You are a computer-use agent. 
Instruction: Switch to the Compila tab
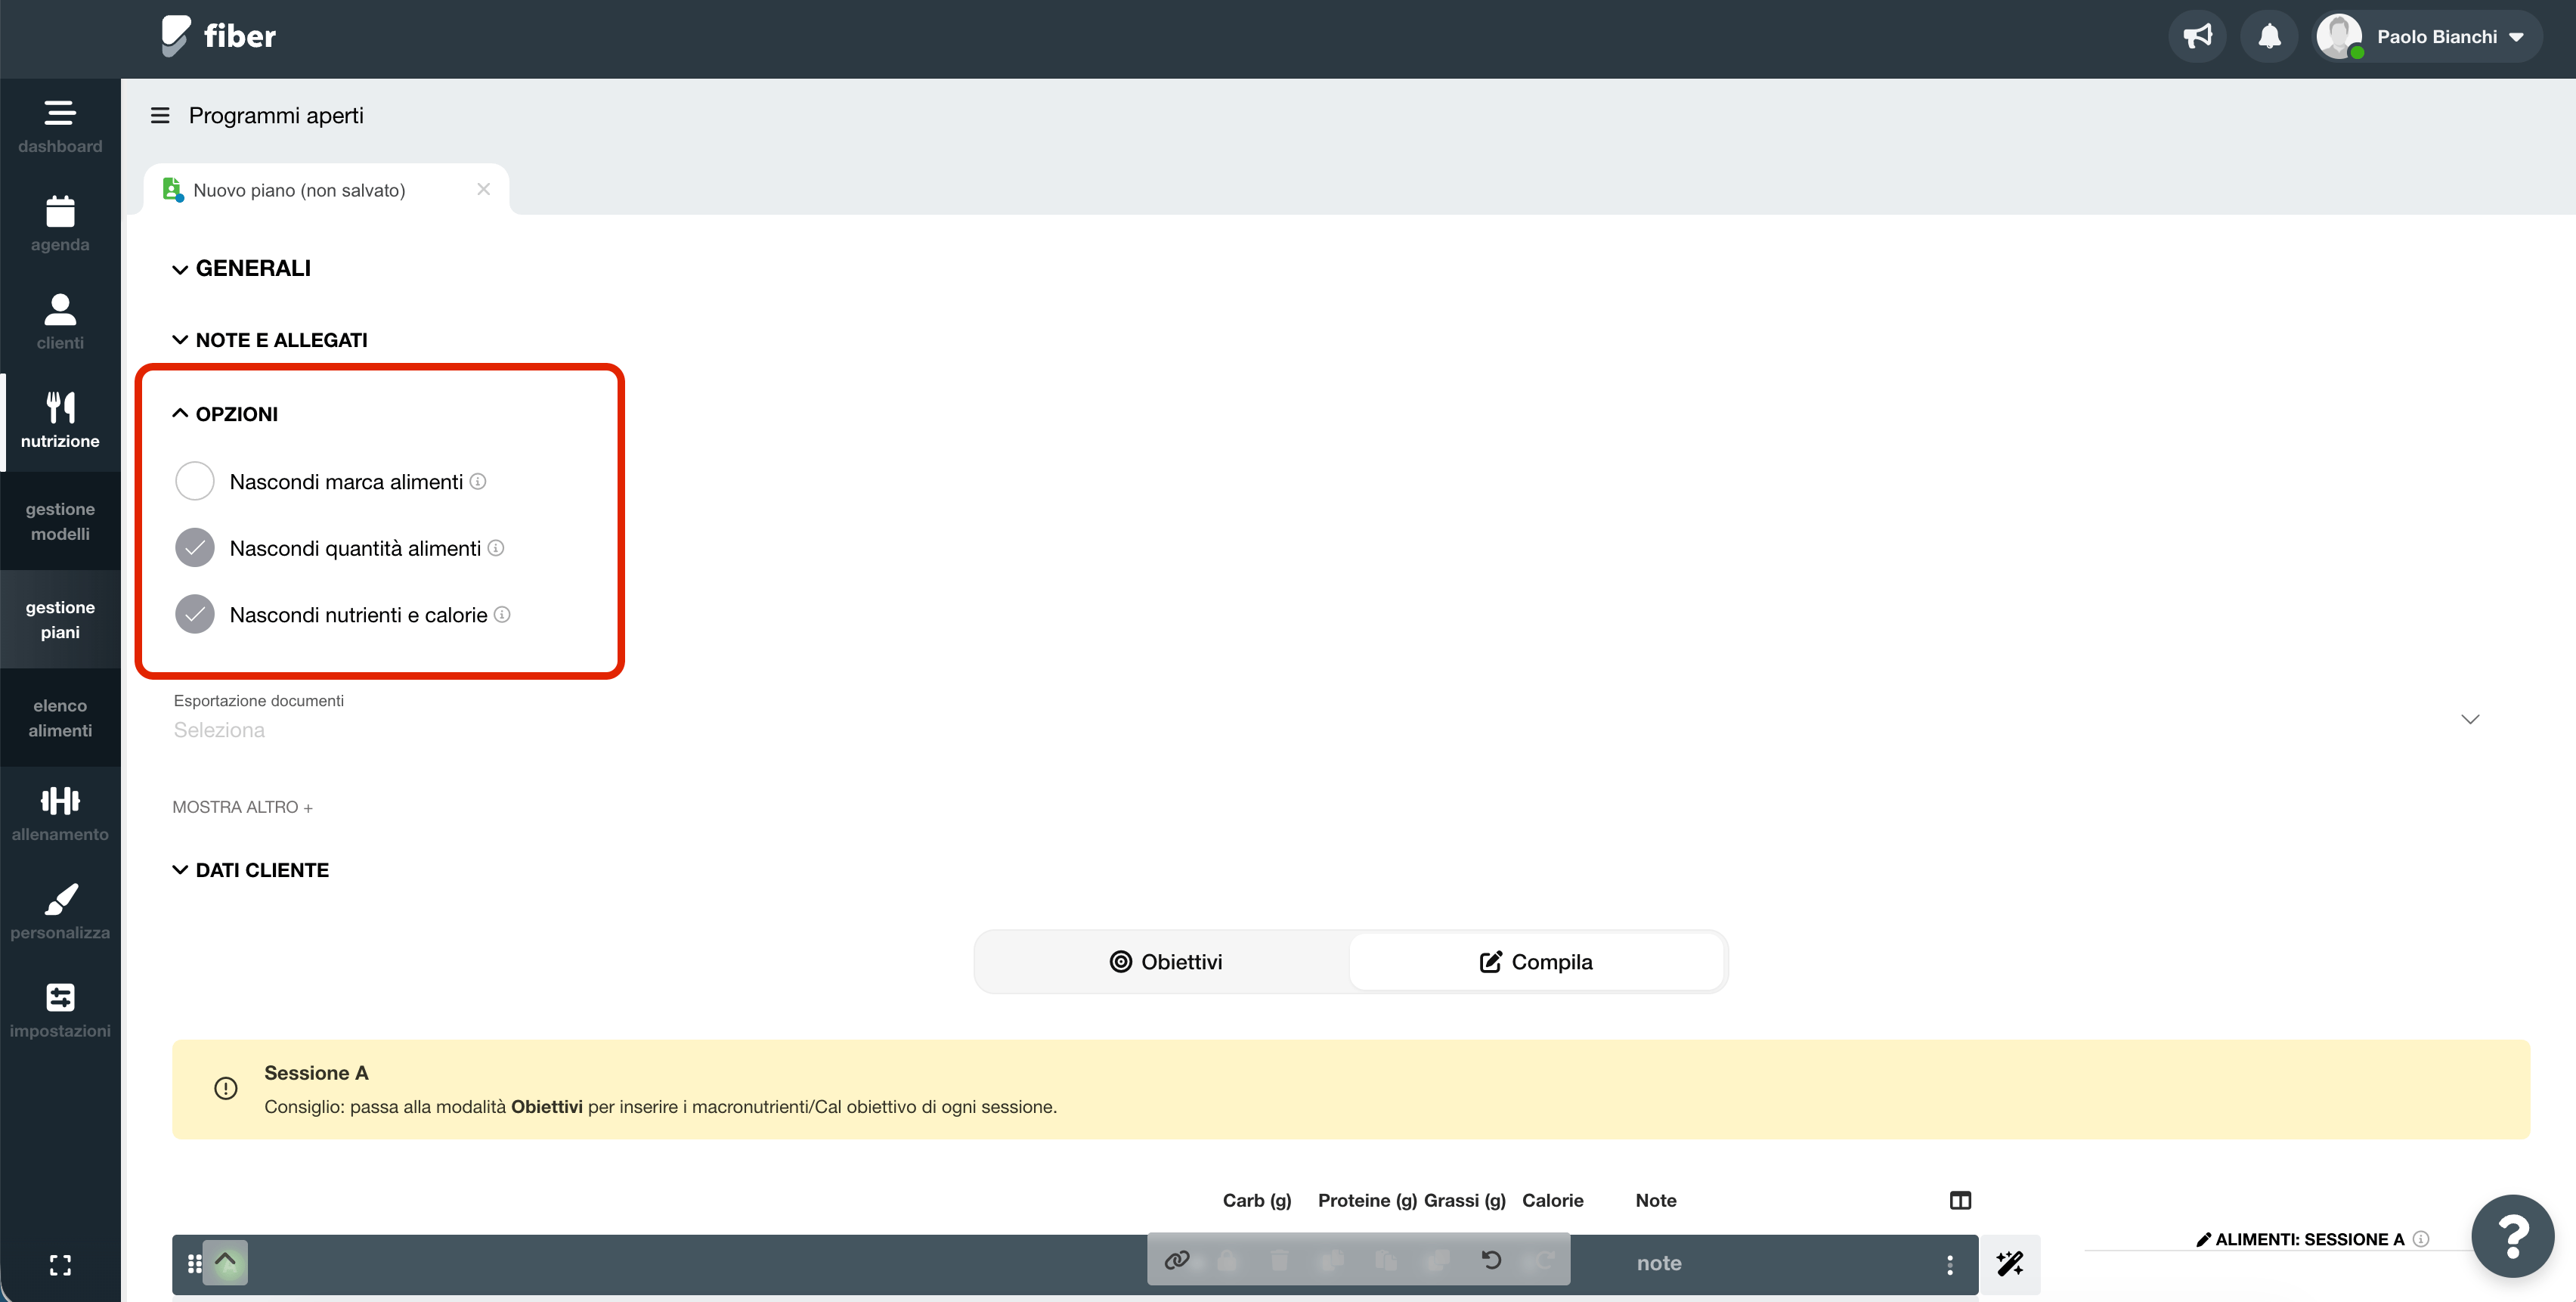(x=1536, y=962)
